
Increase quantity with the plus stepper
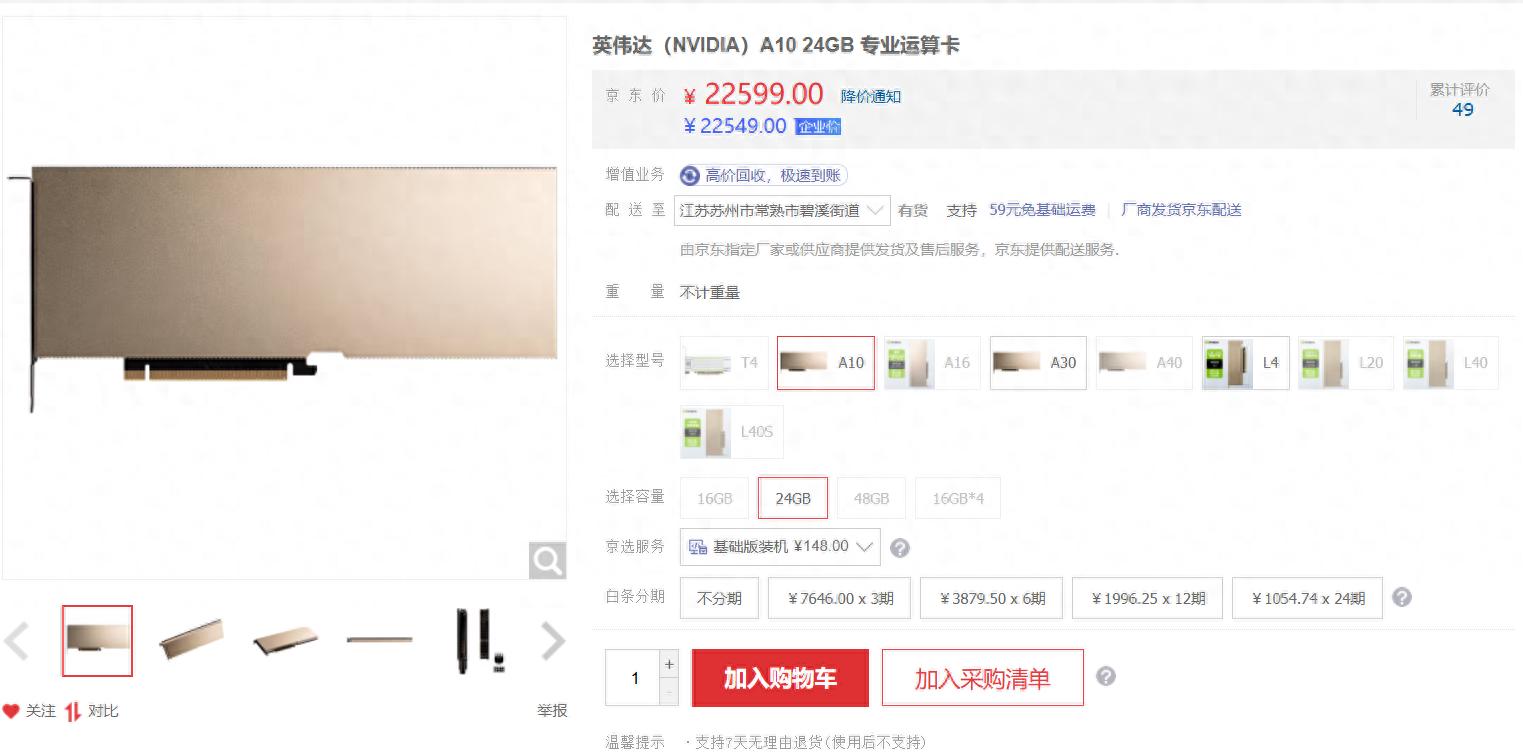[669, 664]
